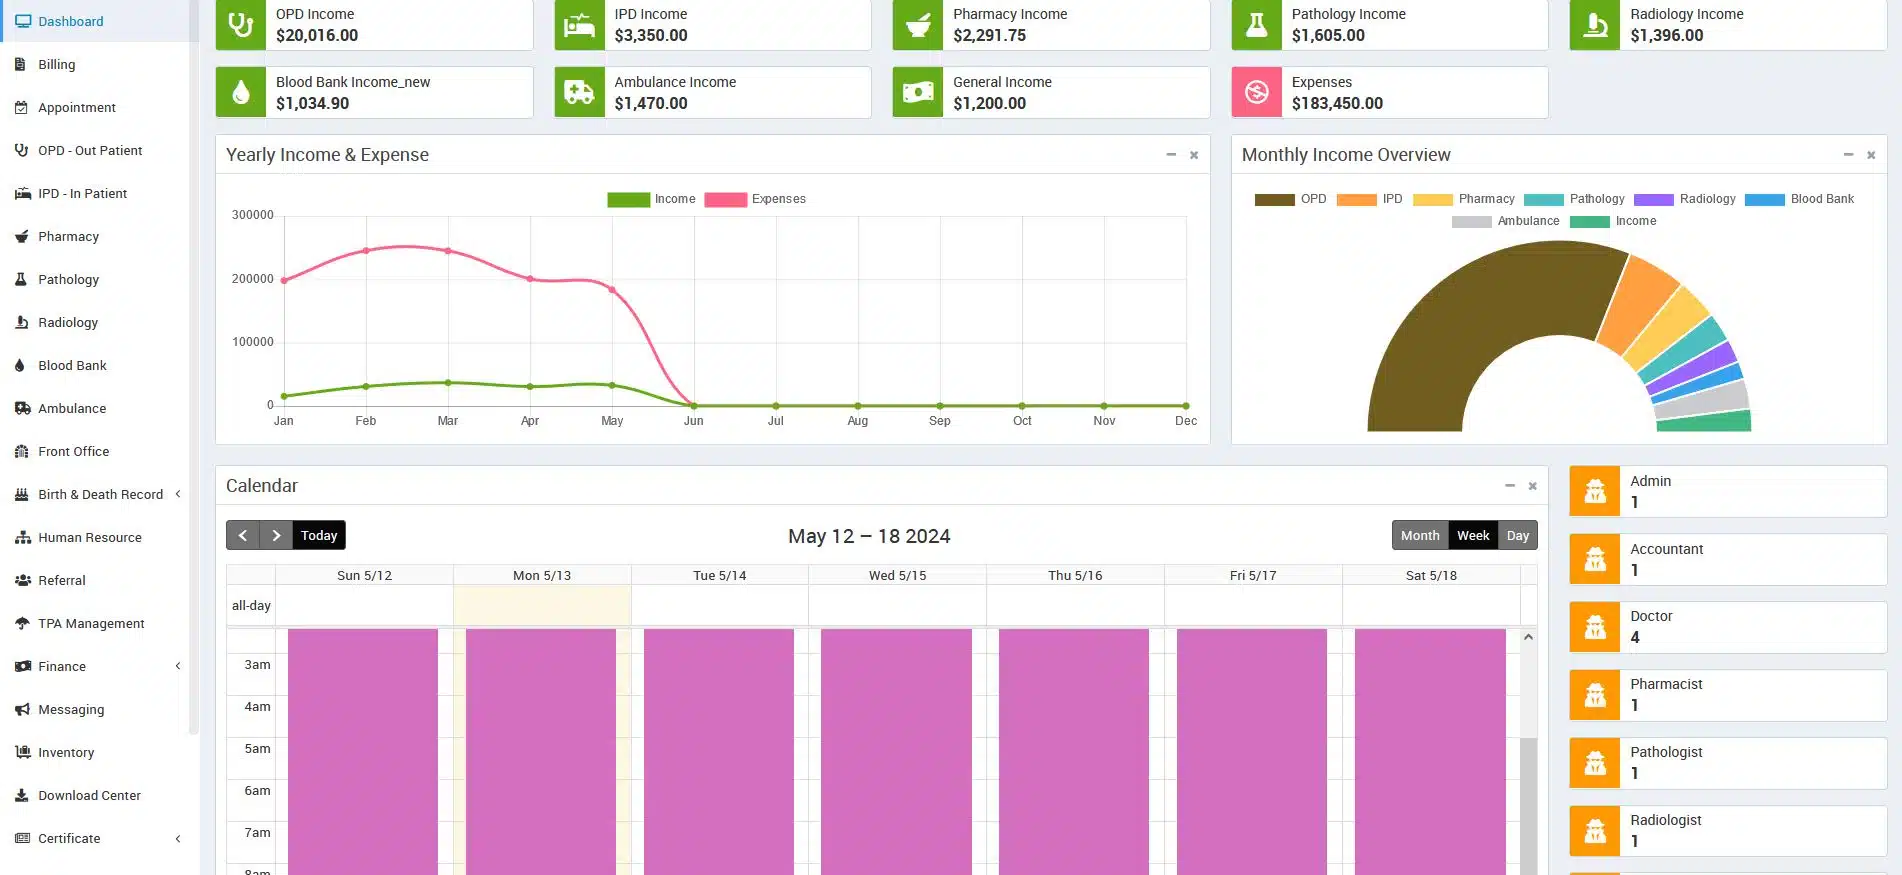Click the Certificate sidebar icon
The height and width of the screenshot is (875, 1902).
(22, 838)
